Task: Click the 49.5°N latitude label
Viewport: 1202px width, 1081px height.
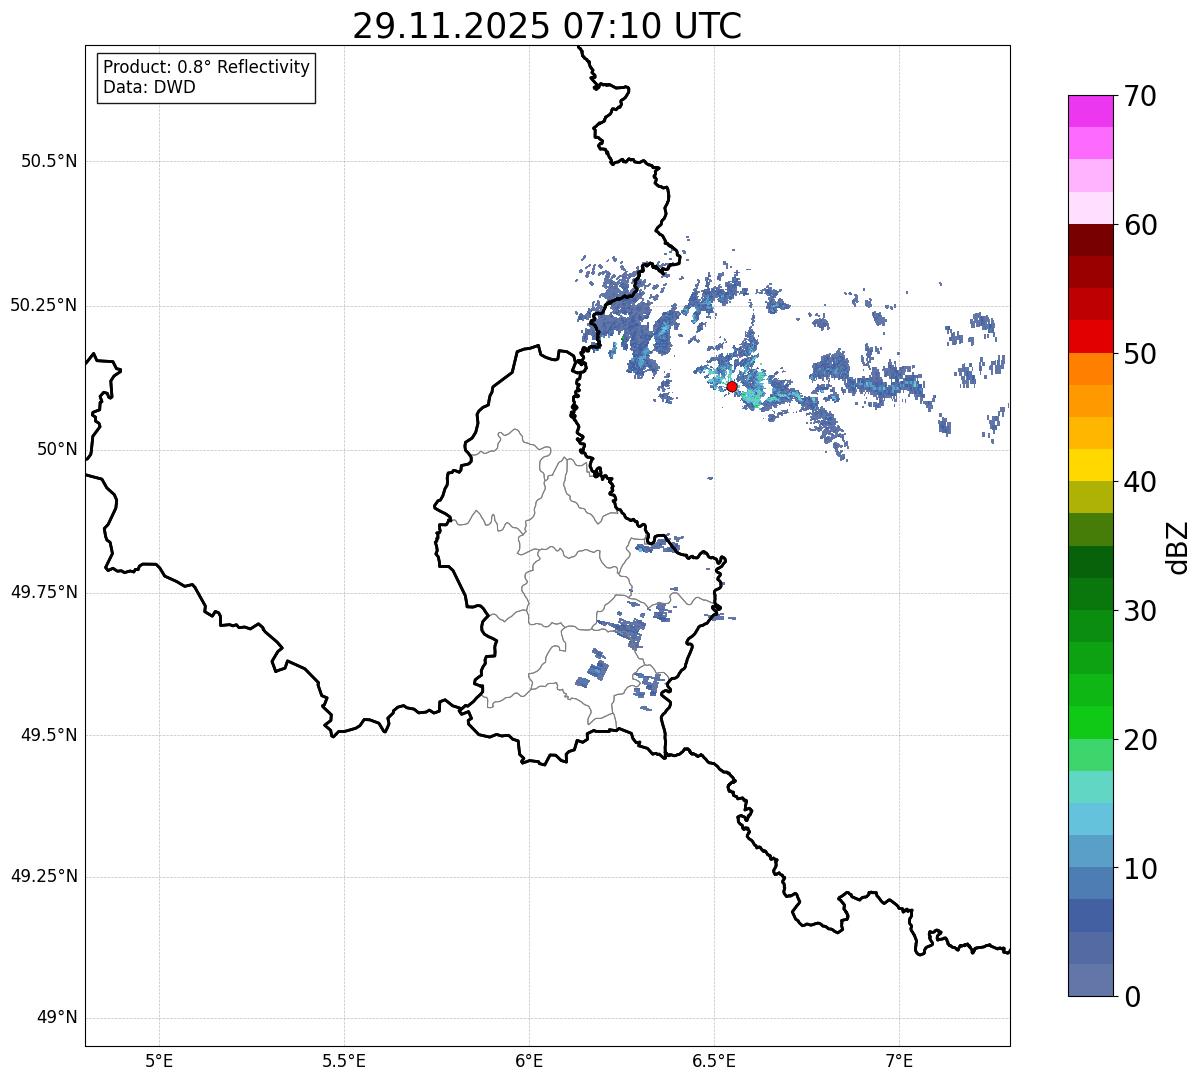Action: click(49, 735)
